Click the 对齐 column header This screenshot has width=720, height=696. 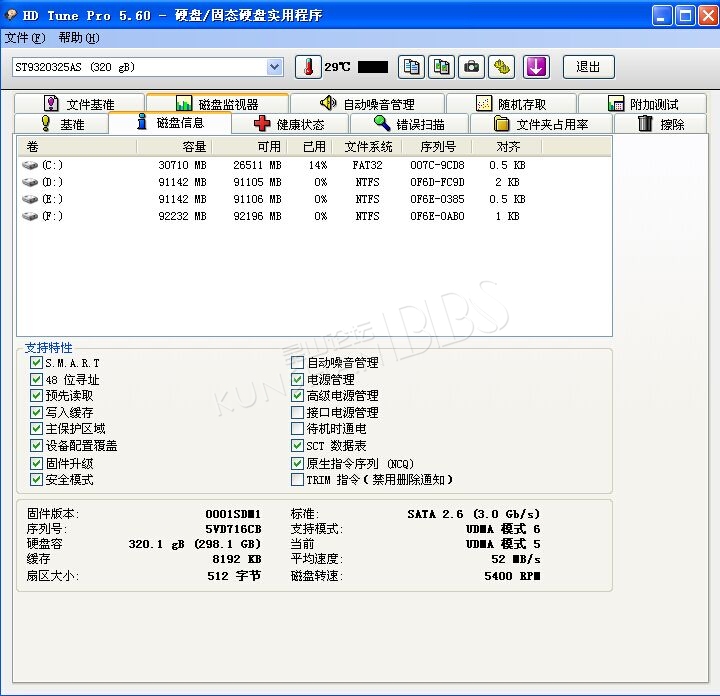(x=507, y=146)
